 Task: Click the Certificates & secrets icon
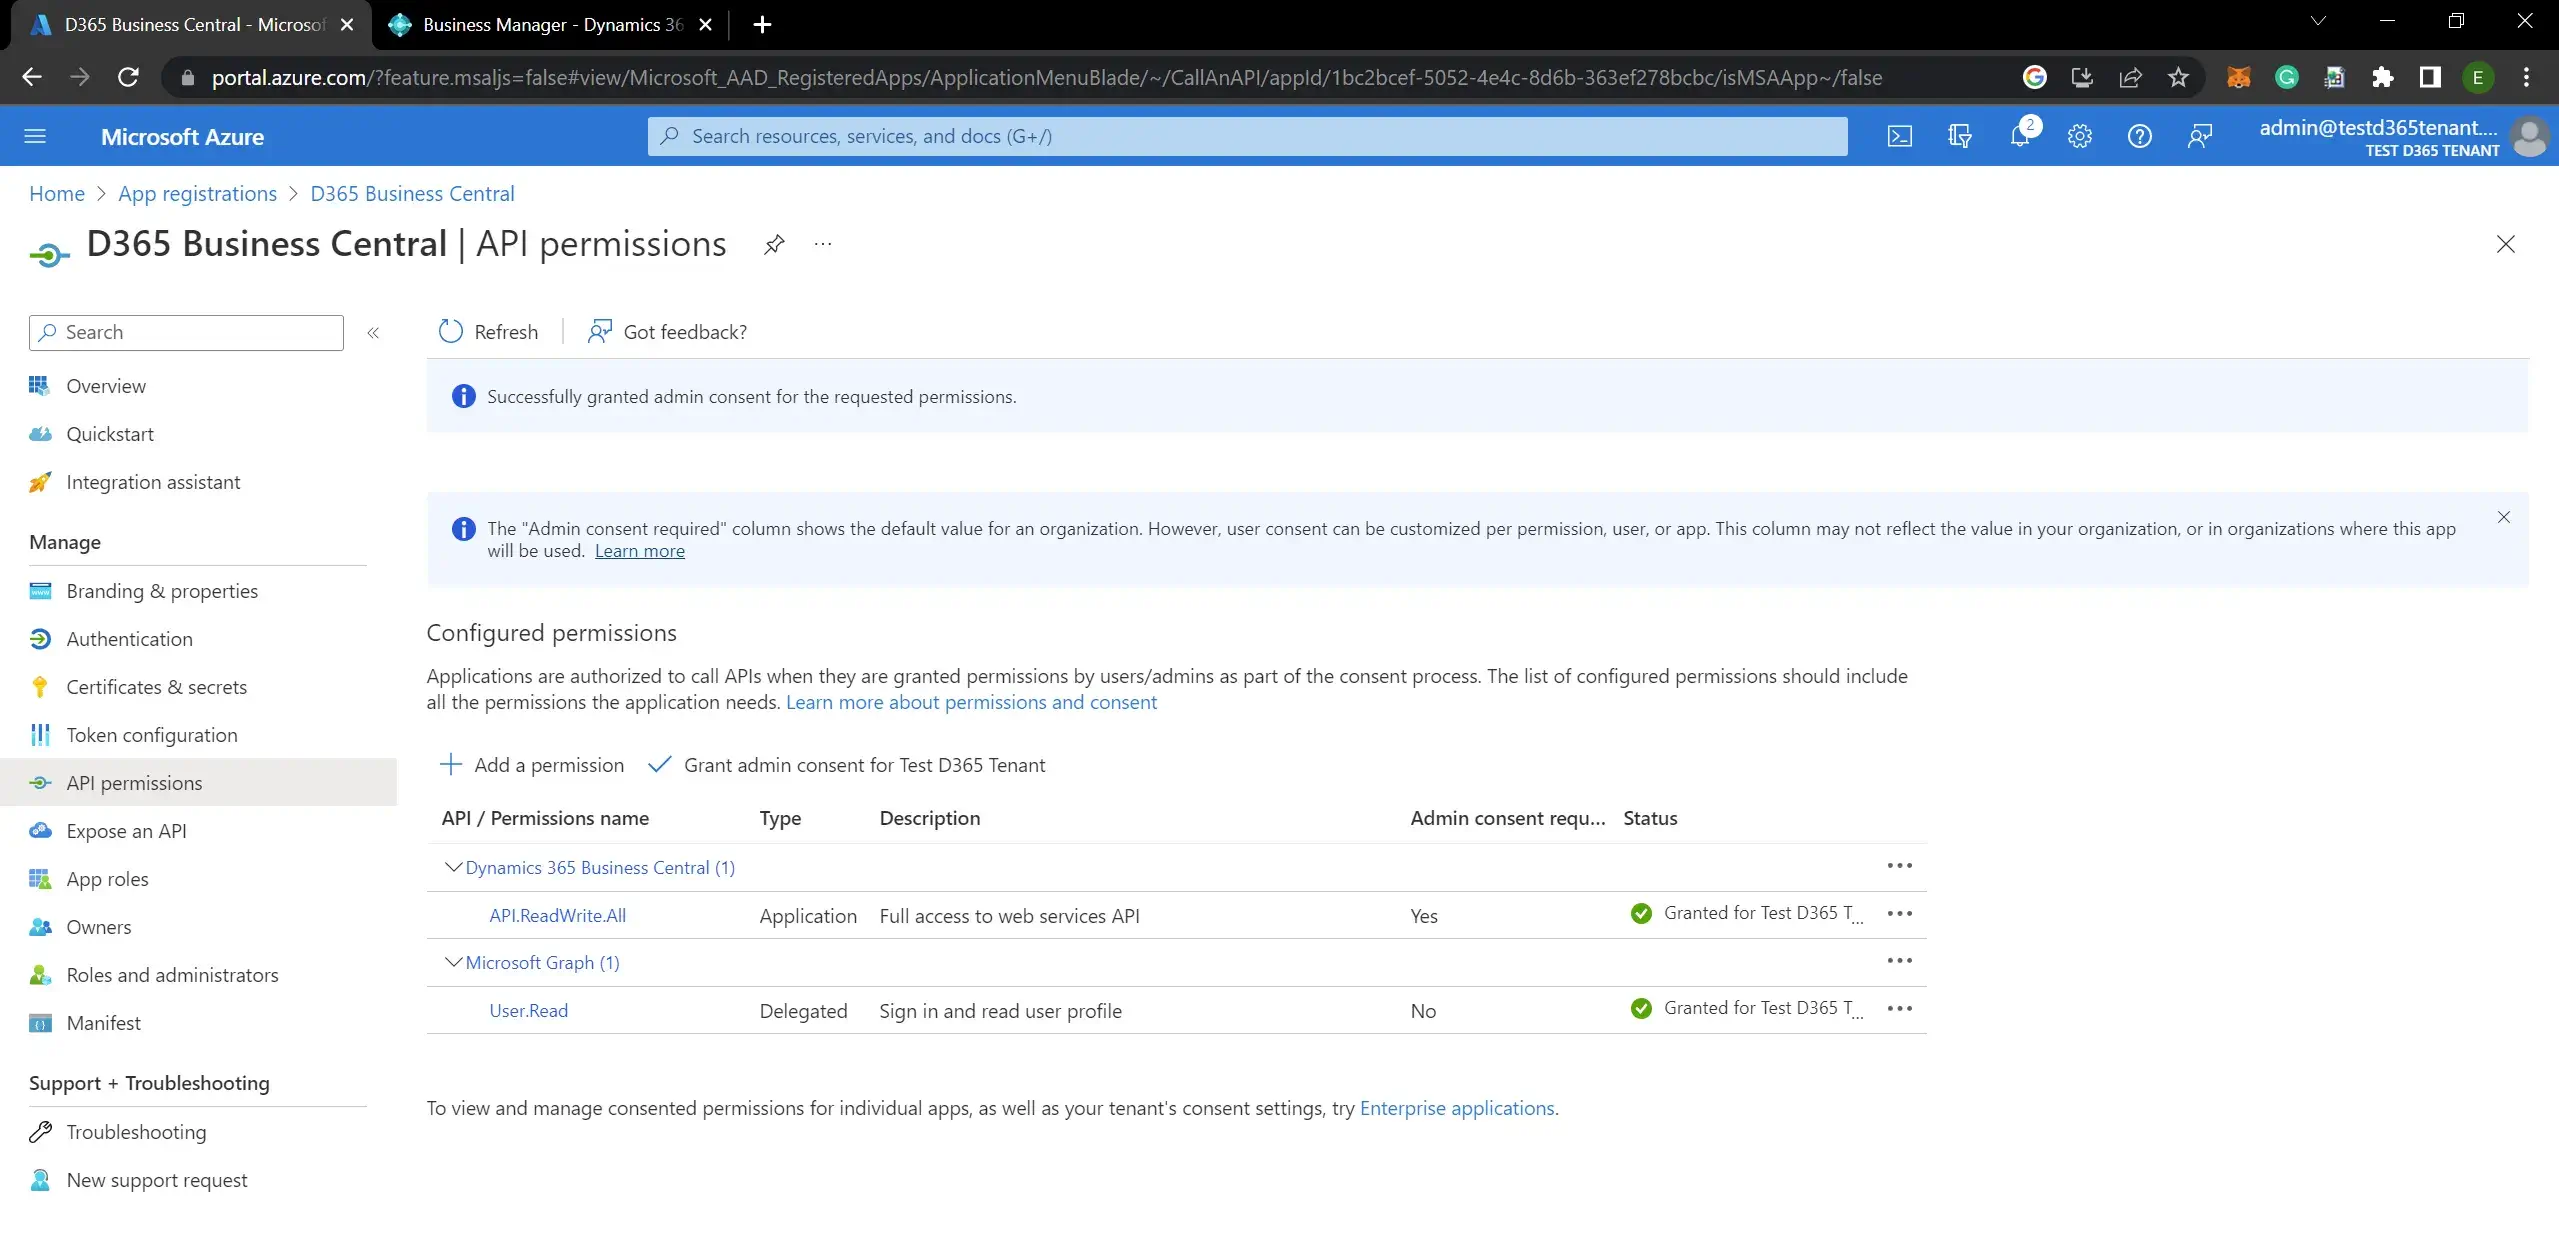click(x=41, y=685)
